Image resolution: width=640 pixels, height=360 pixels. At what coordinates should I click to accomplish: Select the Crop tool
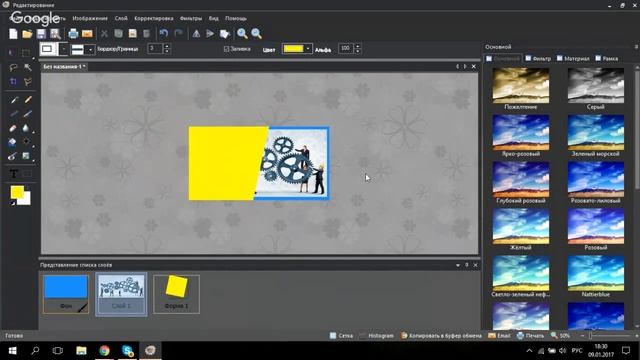pos(13,82)
